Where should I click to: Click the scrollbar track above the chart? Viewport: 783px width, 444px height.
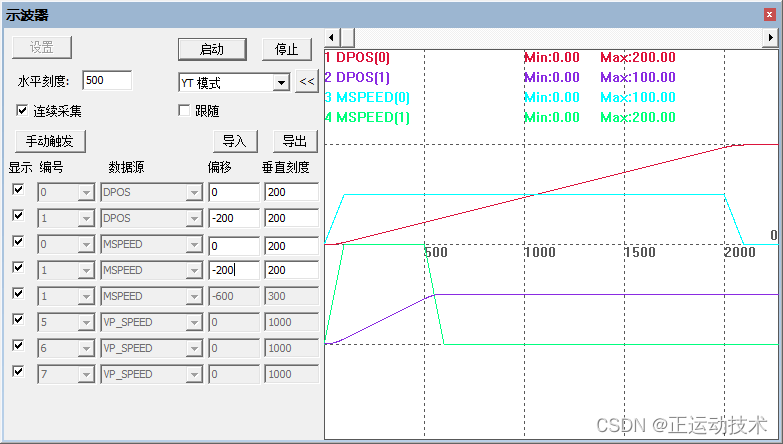tap(559, 37)
